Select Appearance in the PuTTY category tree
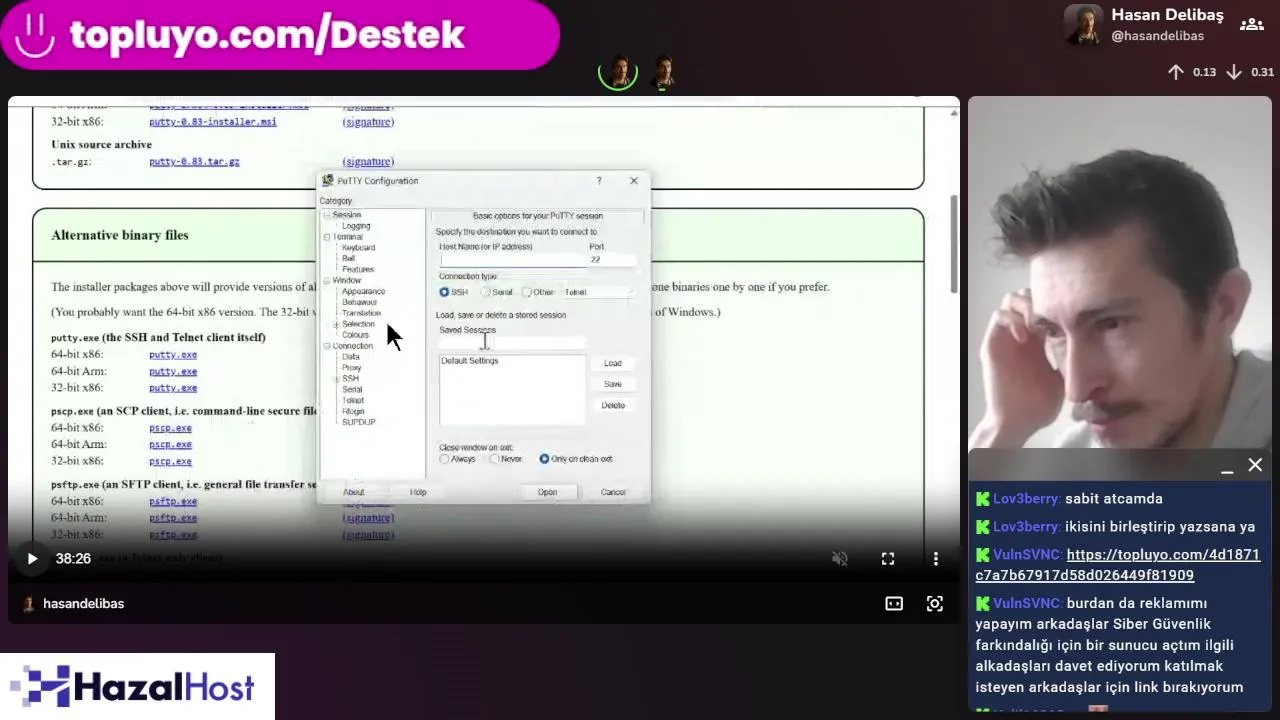Viewport: 1280px width, 720px height. 363,292
